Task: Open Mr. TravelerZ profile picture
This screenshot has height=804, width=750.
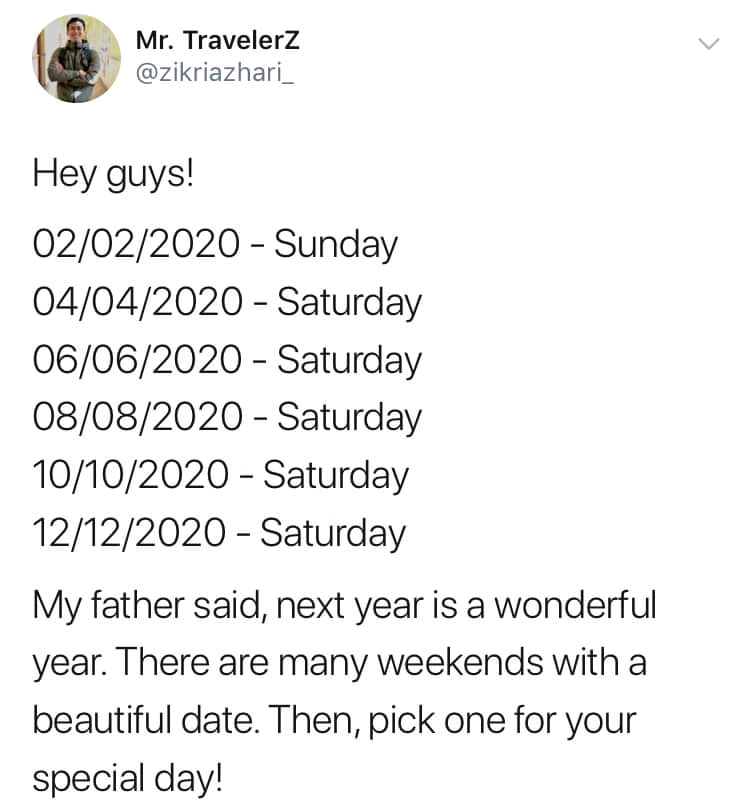Action: [77, 58]
